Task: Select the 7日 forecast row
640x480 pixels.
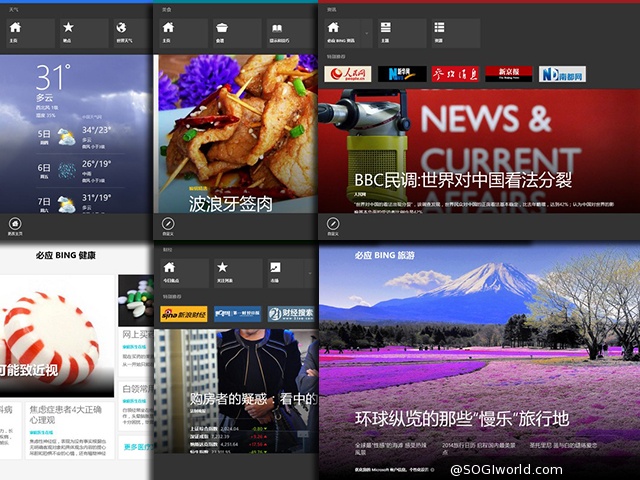Action: click(80, 202)
